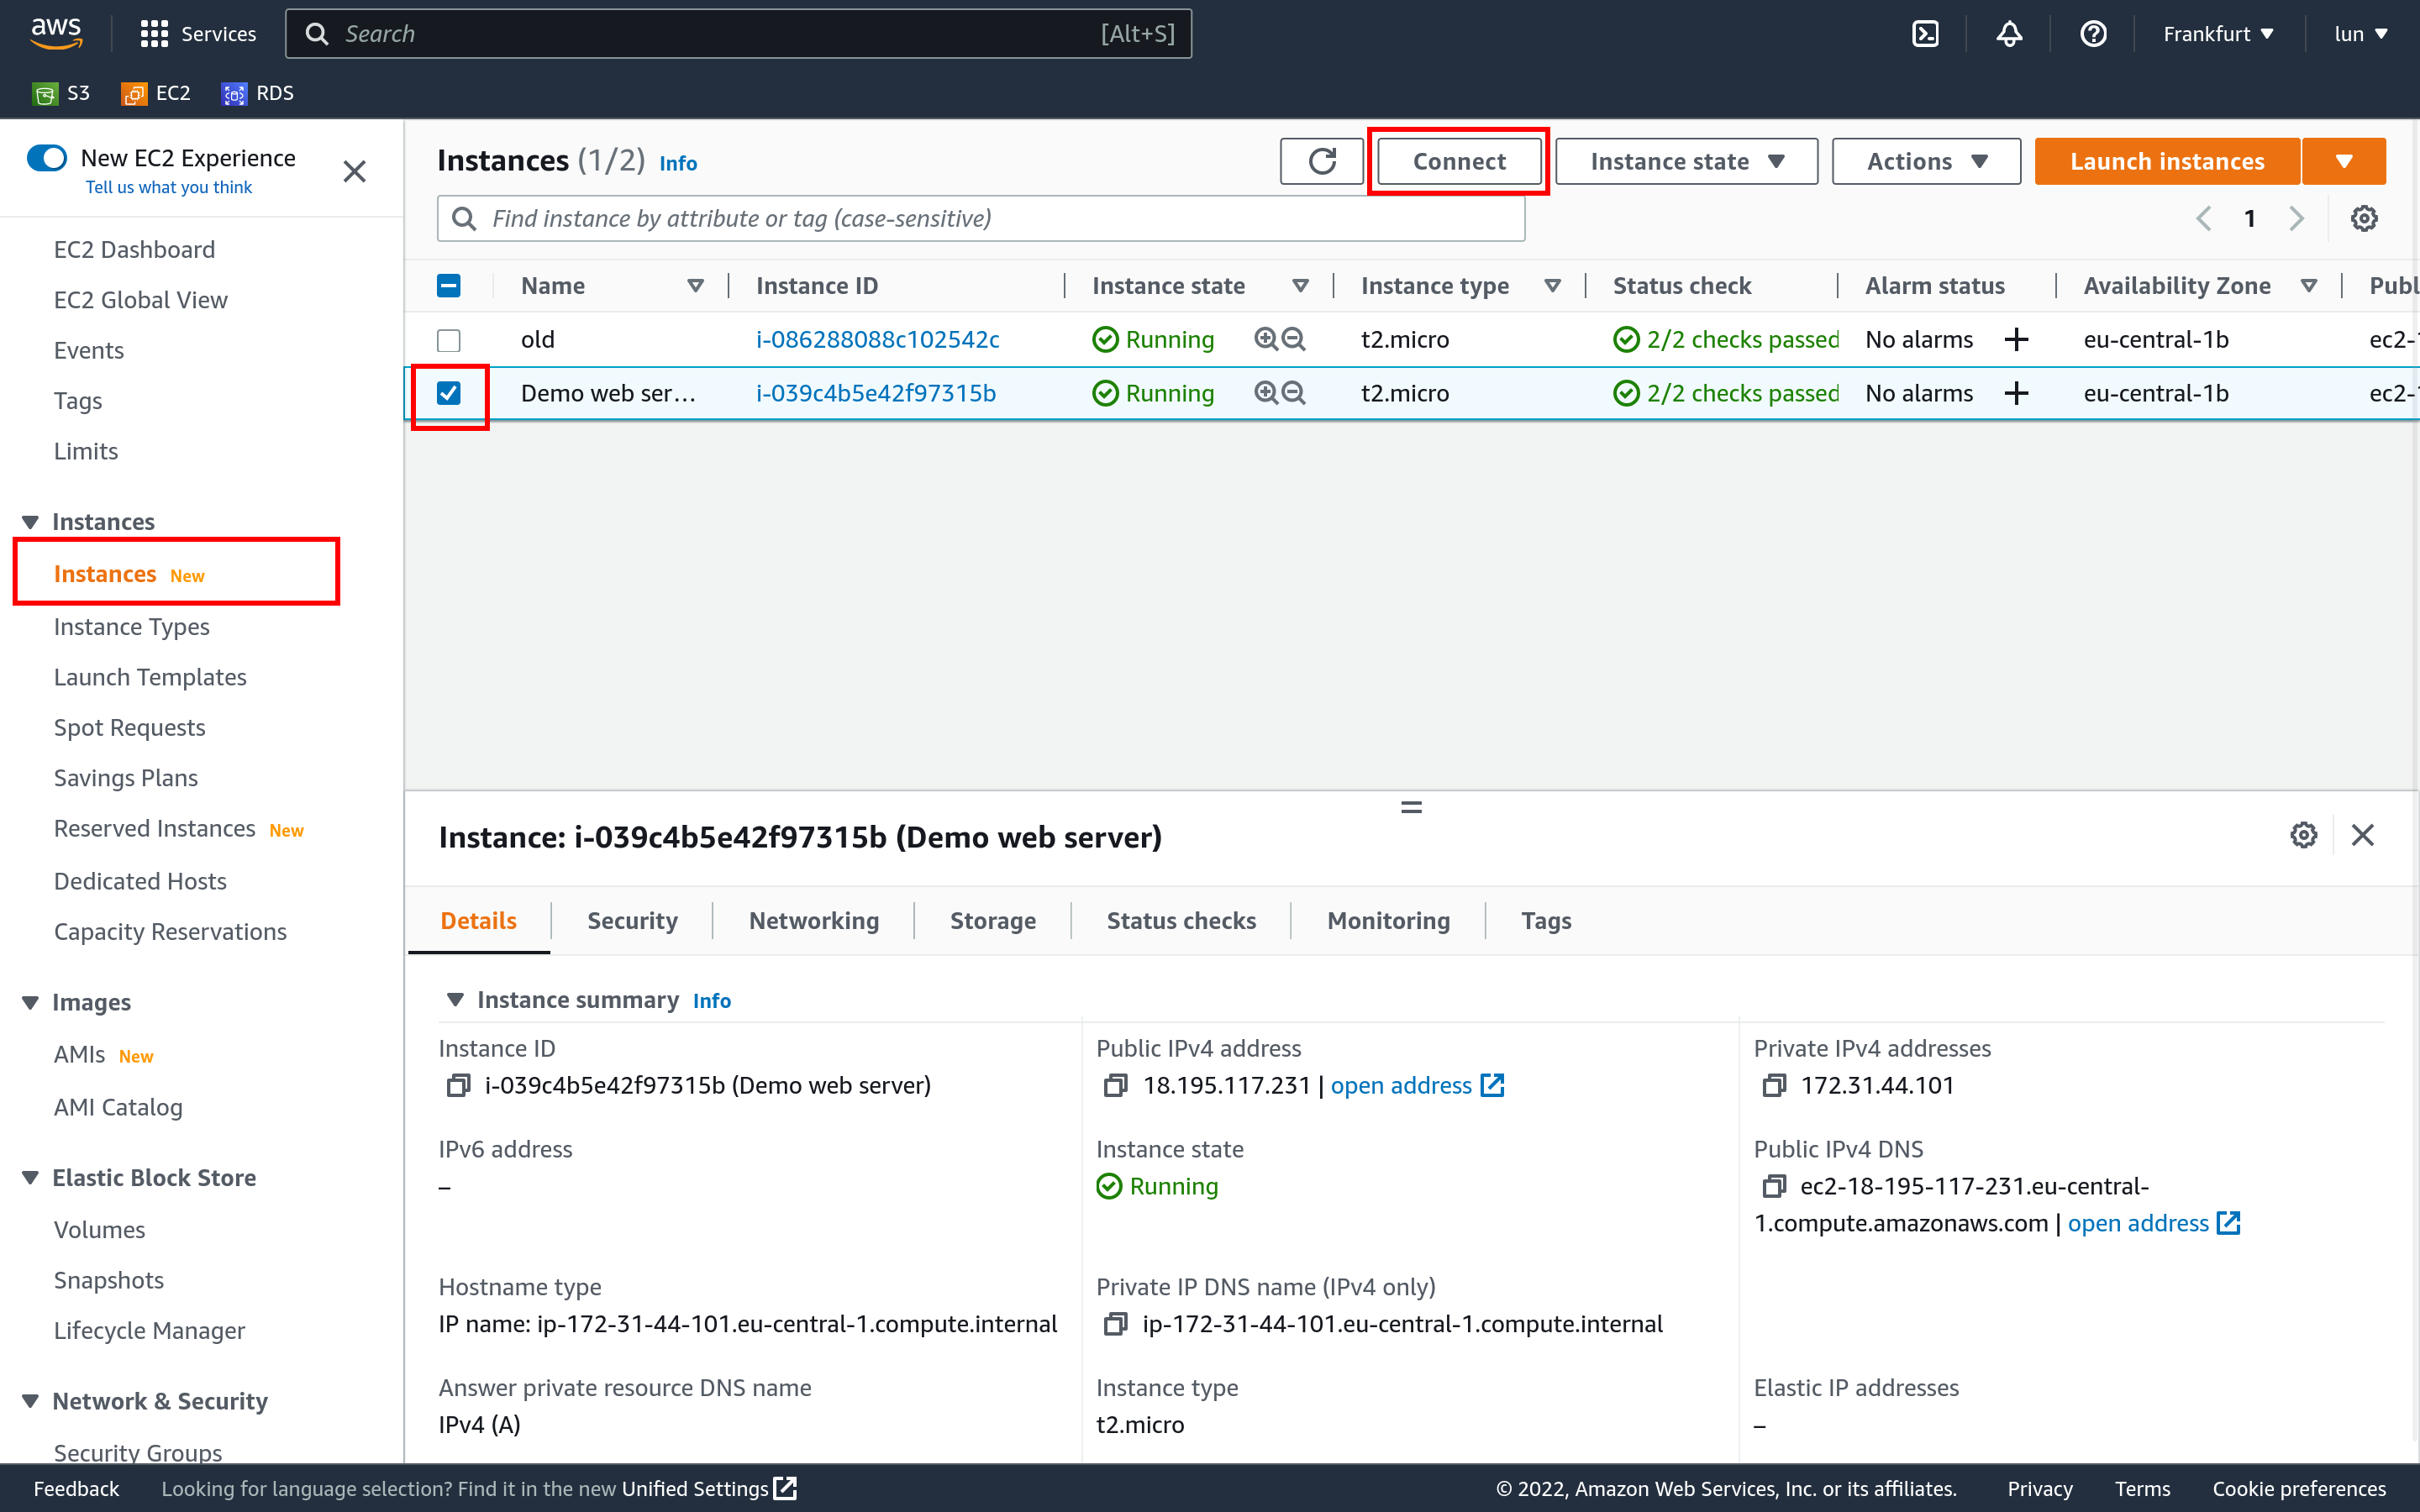Viewport: 2420px width, 1512px height.
Task: Collapse the Instances sidebar section
Action: (30, 522)
